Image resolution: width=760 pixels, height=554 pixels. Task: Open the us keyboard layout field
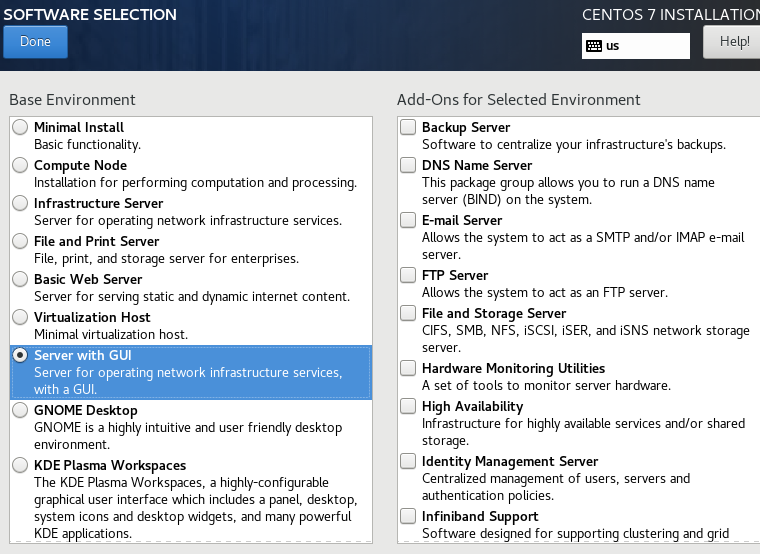pyautogui.click(x=646, y=46)
